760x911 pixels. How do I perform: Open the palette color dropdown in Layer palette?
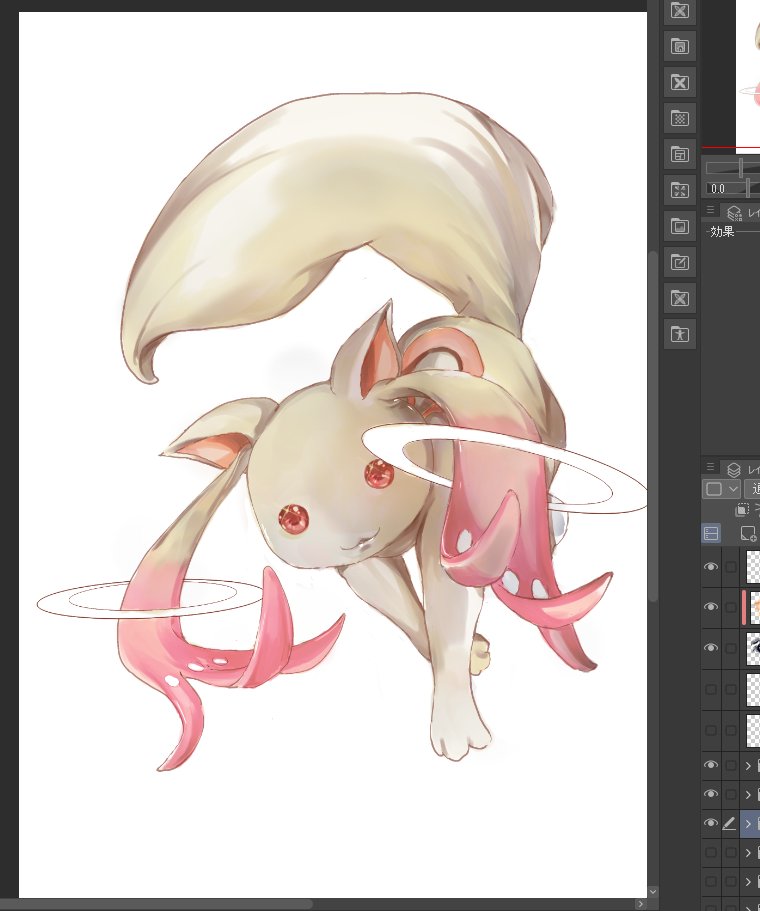click(721, 489)
